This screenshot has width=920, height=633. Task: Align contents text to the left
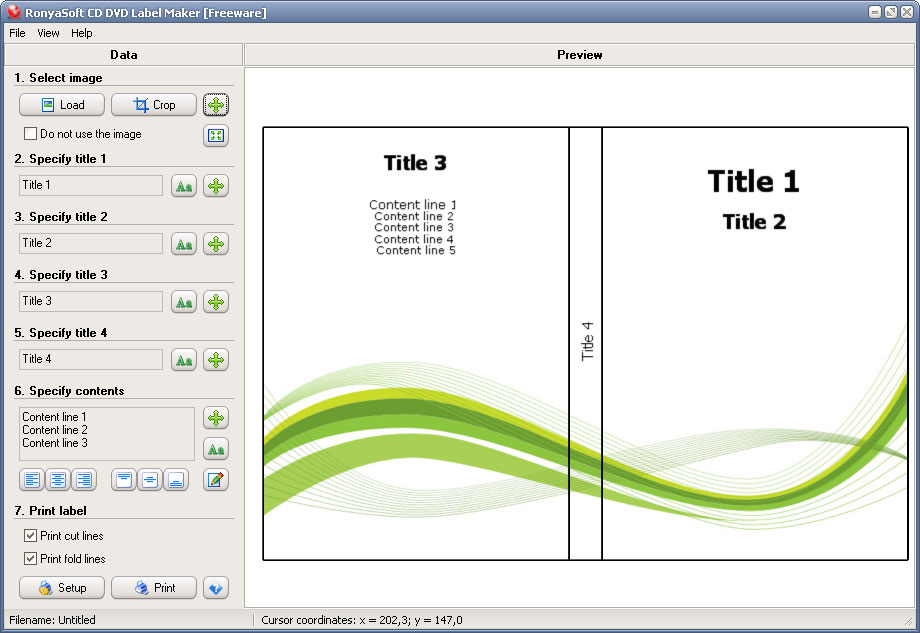click(x=33, y=480)
